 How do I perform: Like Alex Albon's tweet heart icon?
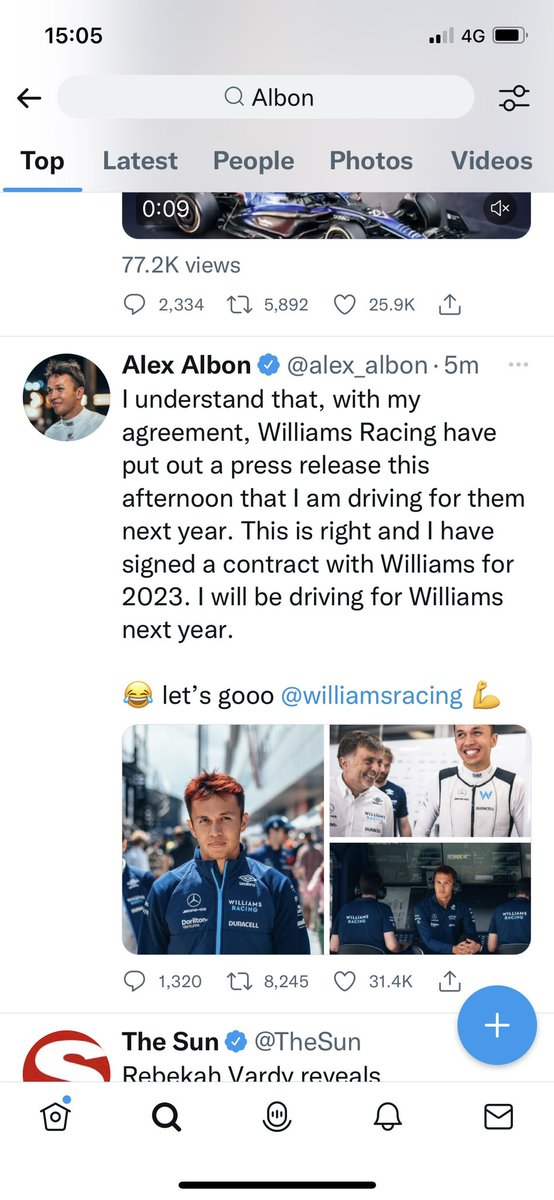(345, 982)
